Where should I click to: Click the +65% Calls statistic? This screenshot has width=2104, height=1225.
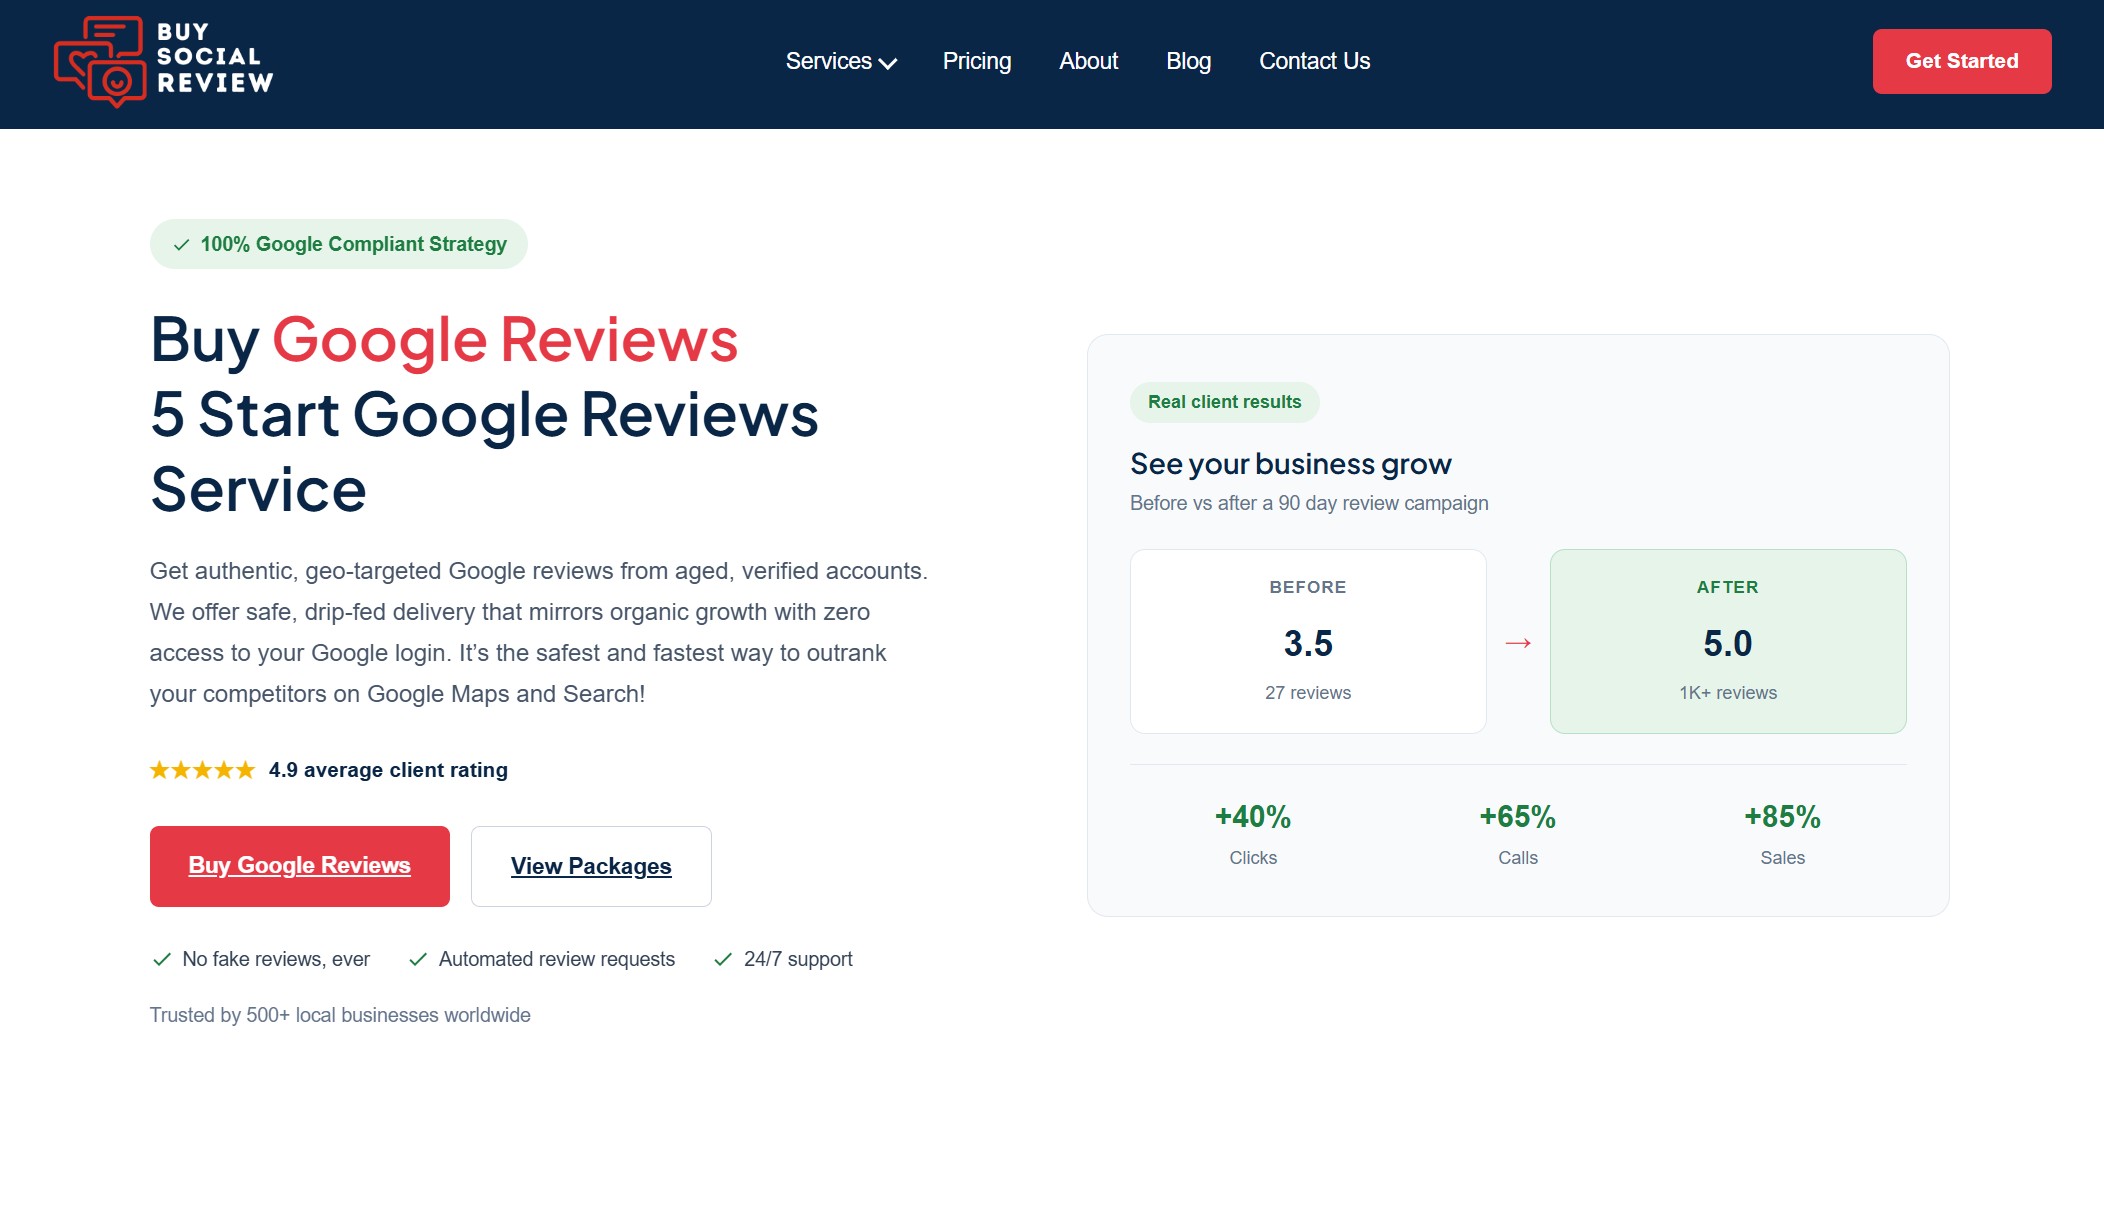tap(1518, 835)
